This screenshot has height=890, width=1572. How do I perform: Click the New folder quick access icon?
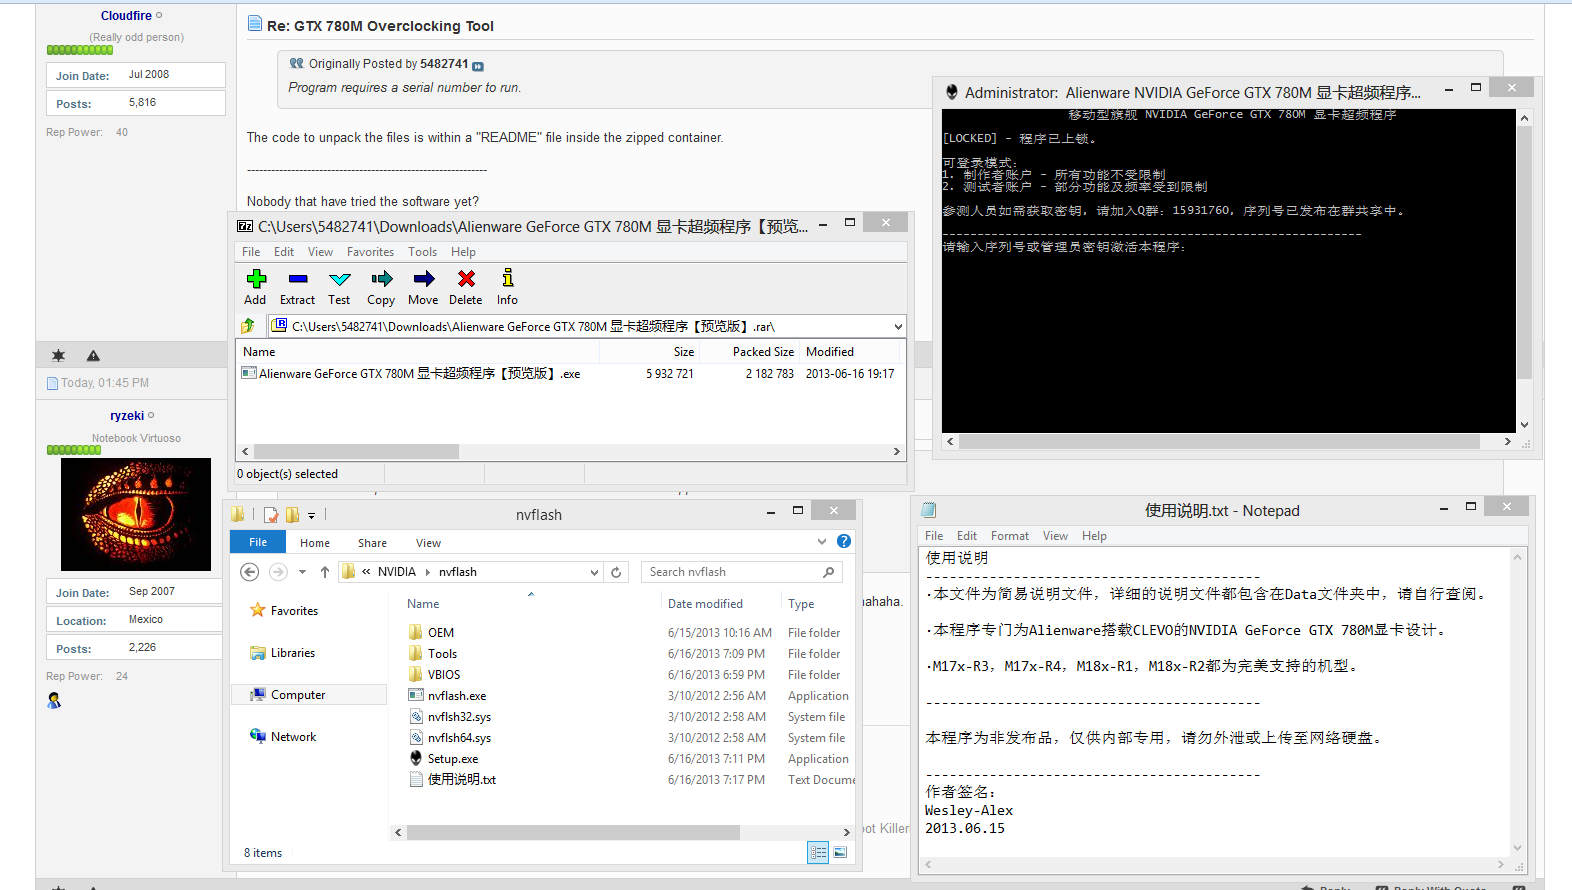coord(292,515)
